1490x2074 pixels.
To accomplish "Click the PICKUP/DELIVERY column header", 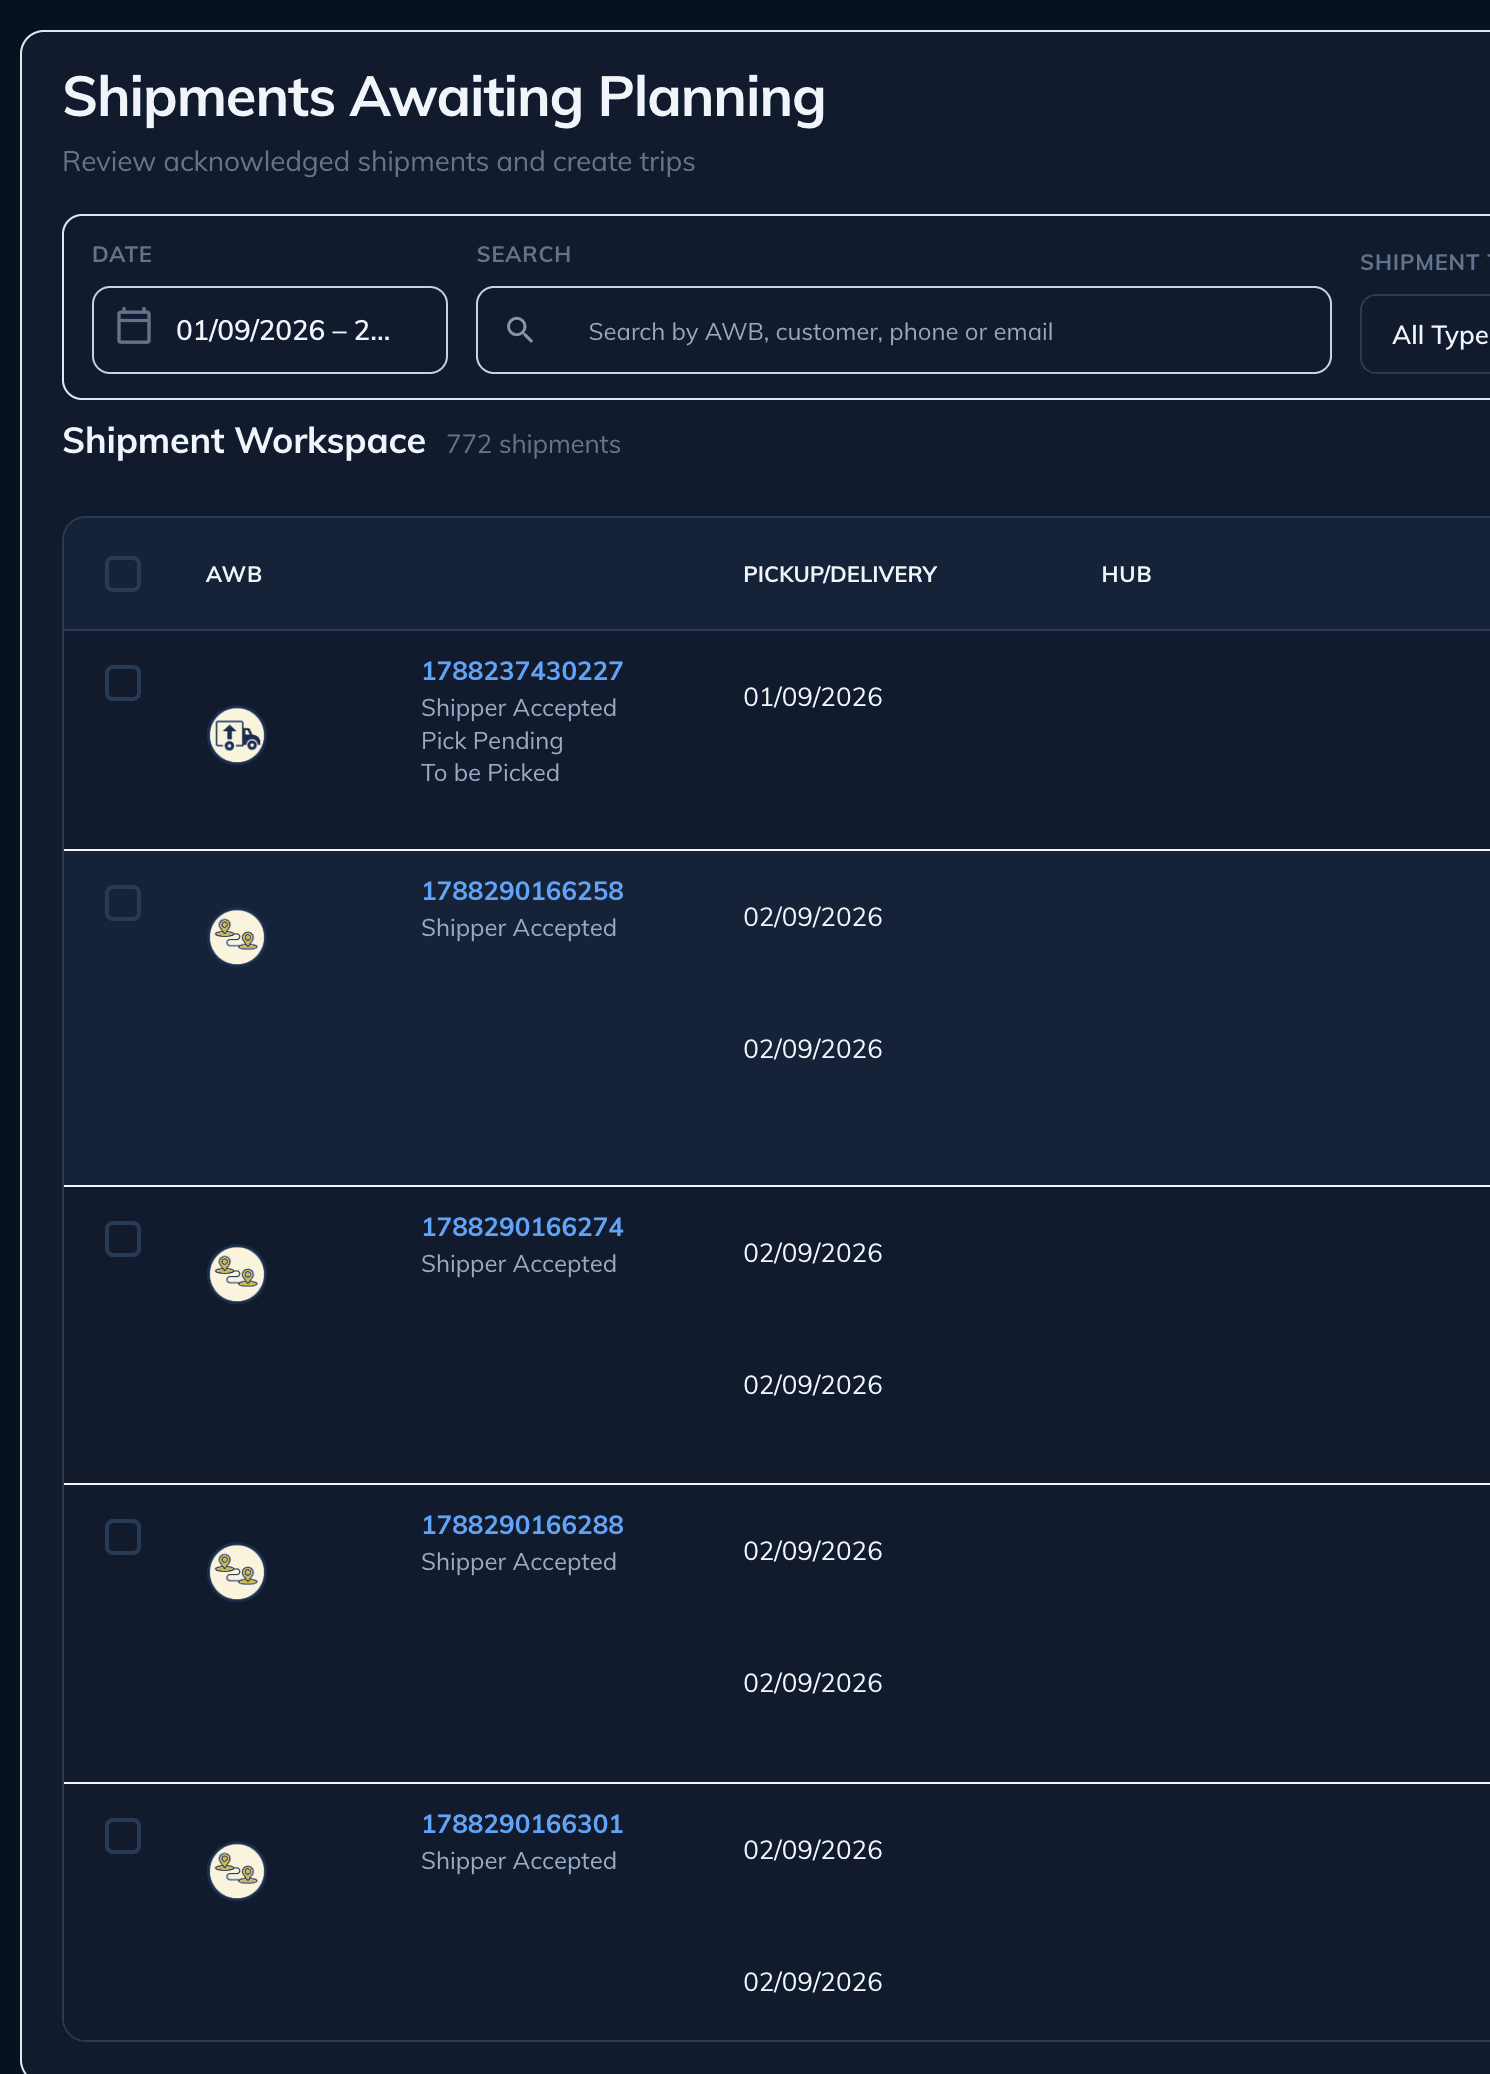I will [x=840, y=574].
